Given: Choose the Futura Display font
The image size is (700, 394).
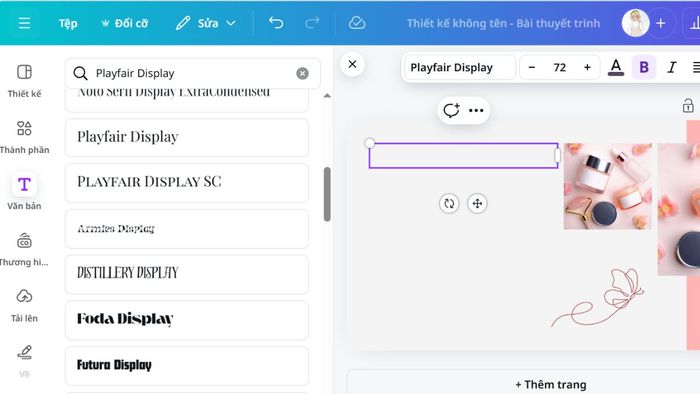Looking at the screenshot, I should coord(187,366).
